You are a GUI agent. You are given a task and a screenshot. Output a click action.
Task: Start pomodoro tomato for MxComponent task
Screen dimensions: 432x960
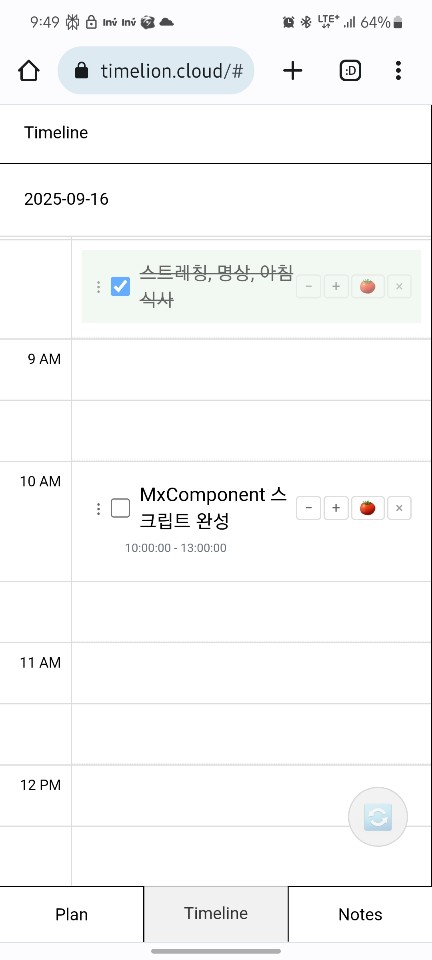(x=368, y=508)
